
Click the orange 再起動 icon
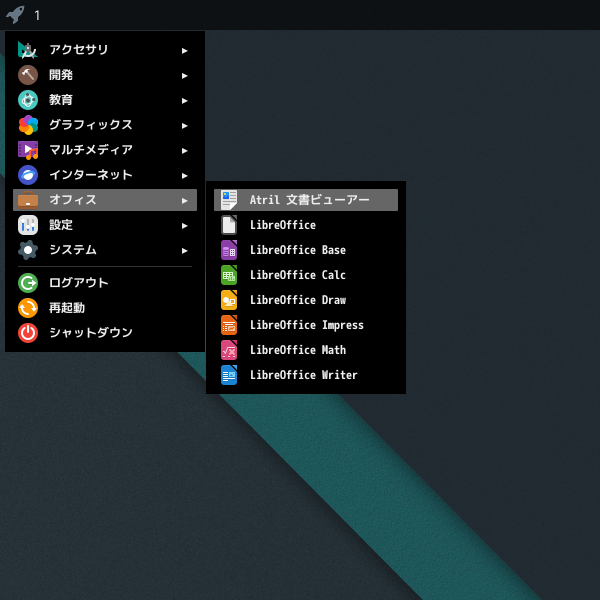(x=28, y=308)
